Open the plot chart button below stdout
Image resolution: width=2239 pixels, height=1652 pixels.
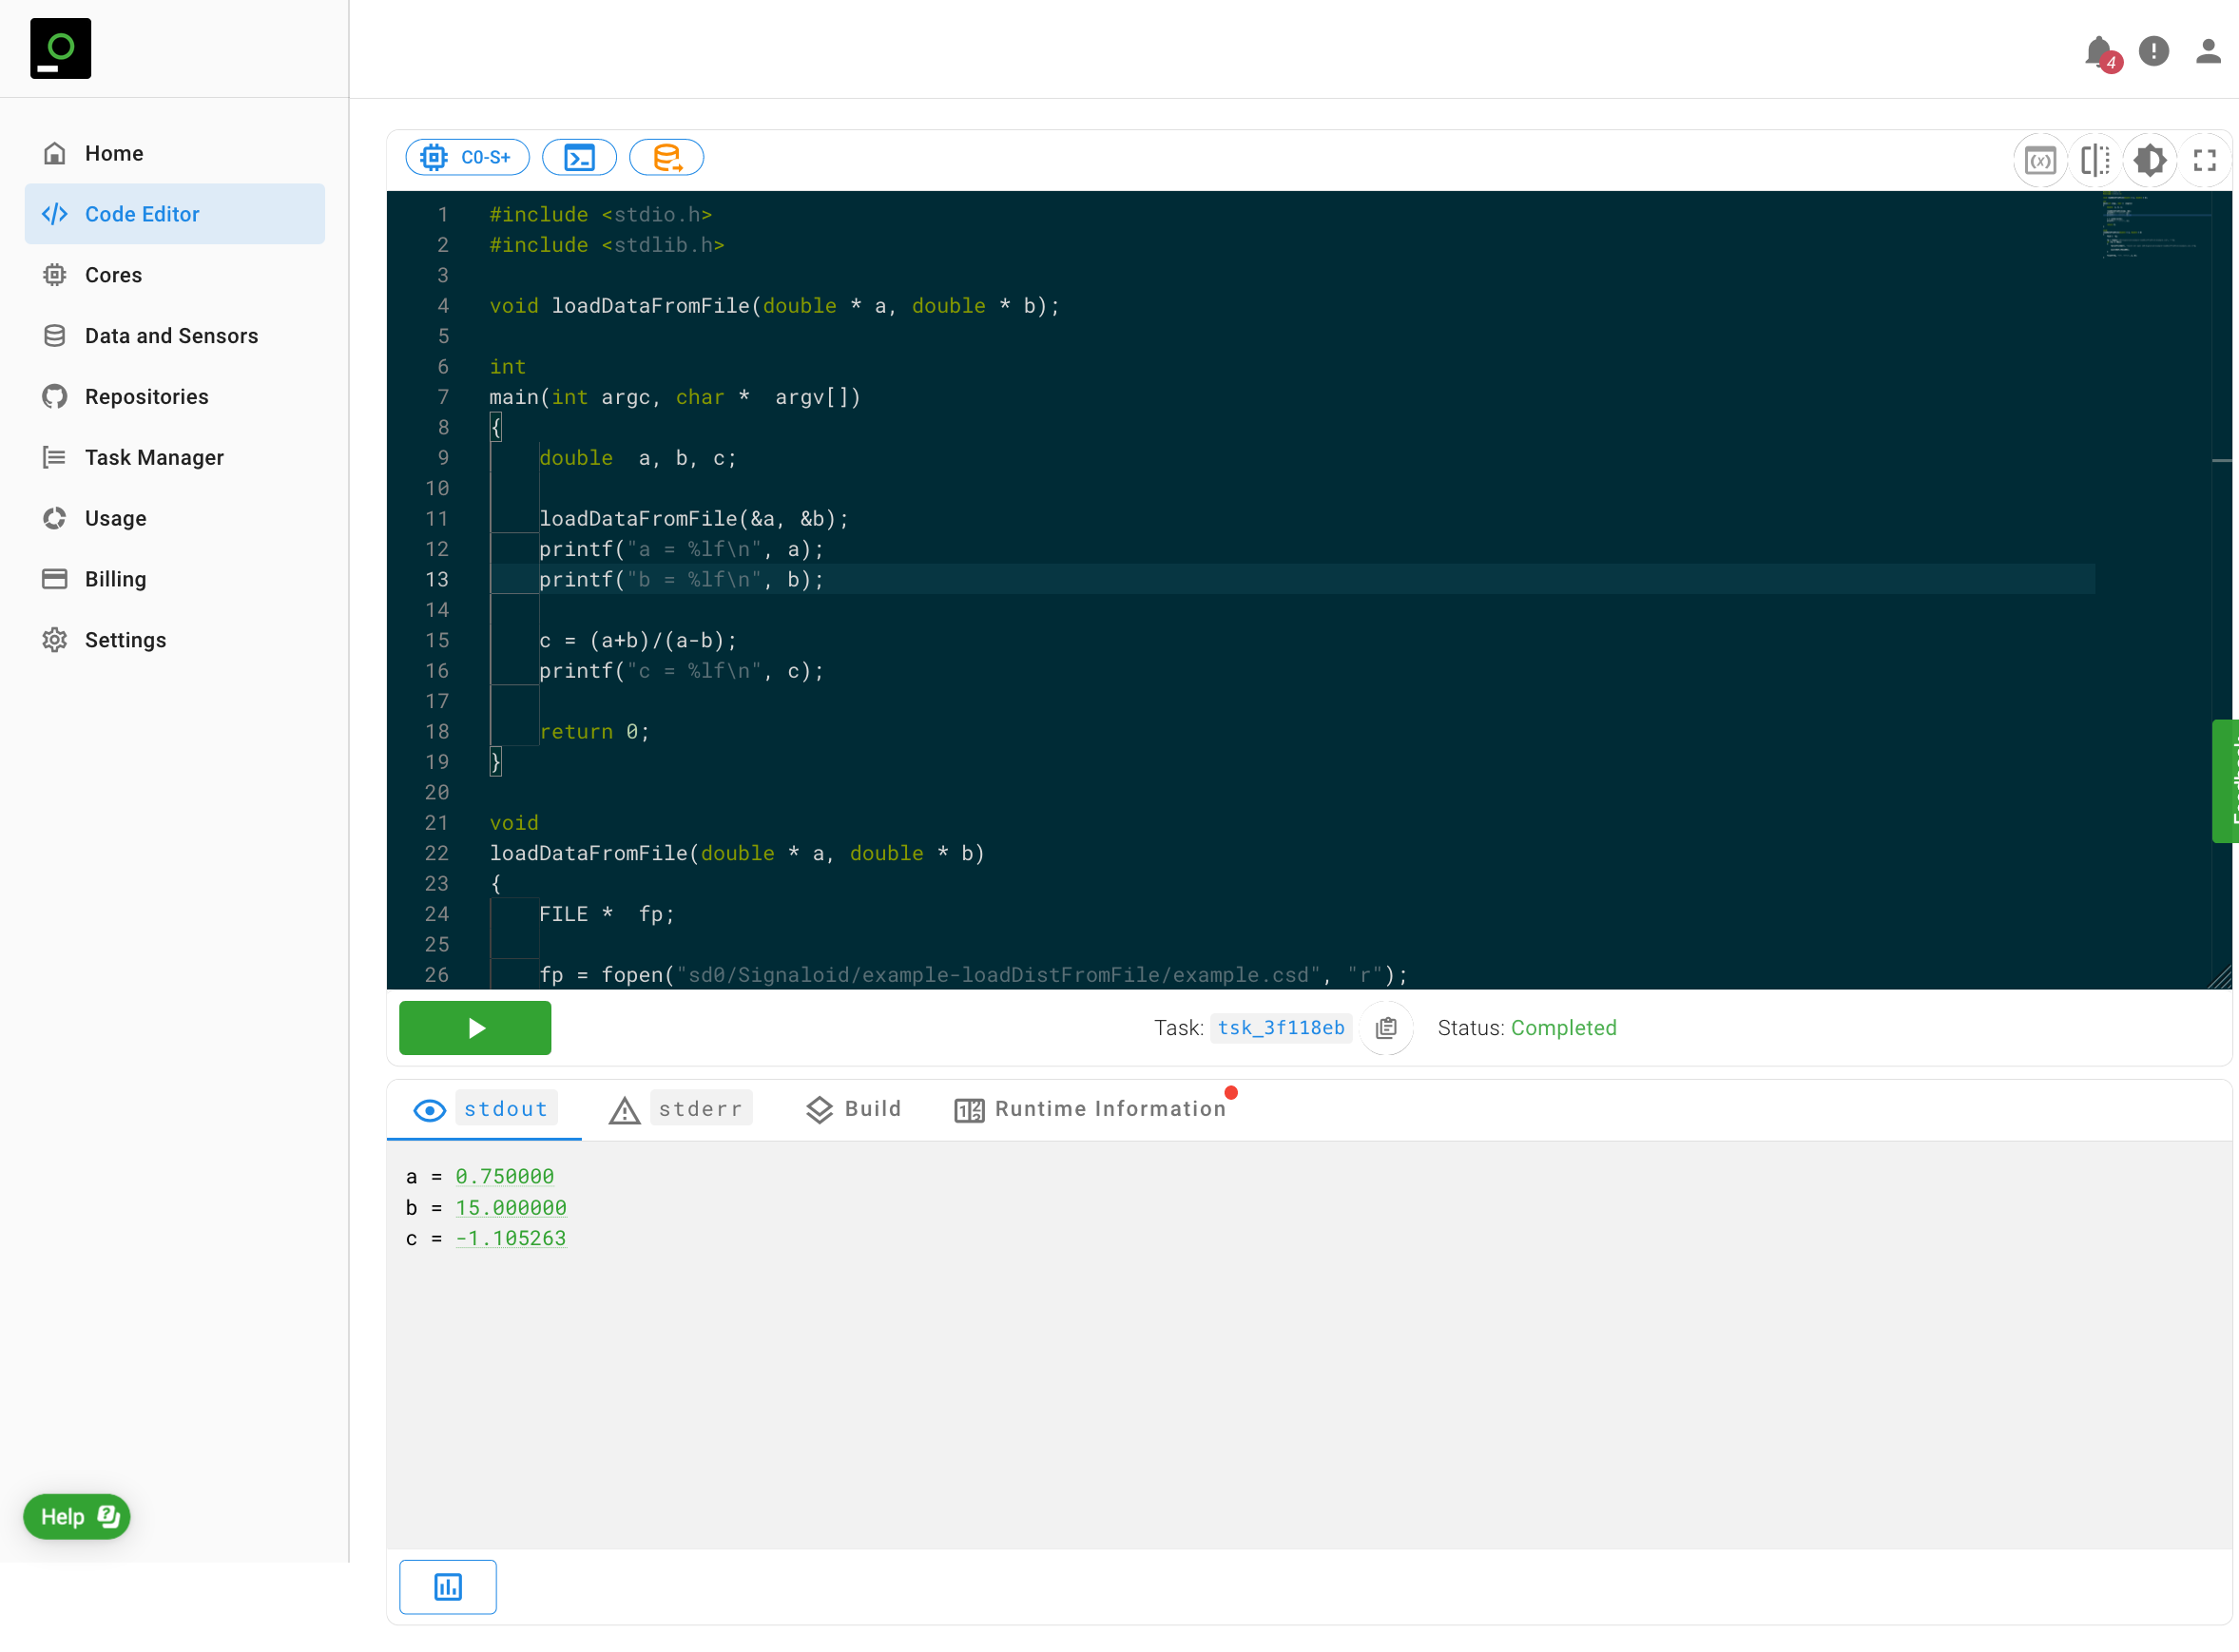click(x=447, y=1587)
